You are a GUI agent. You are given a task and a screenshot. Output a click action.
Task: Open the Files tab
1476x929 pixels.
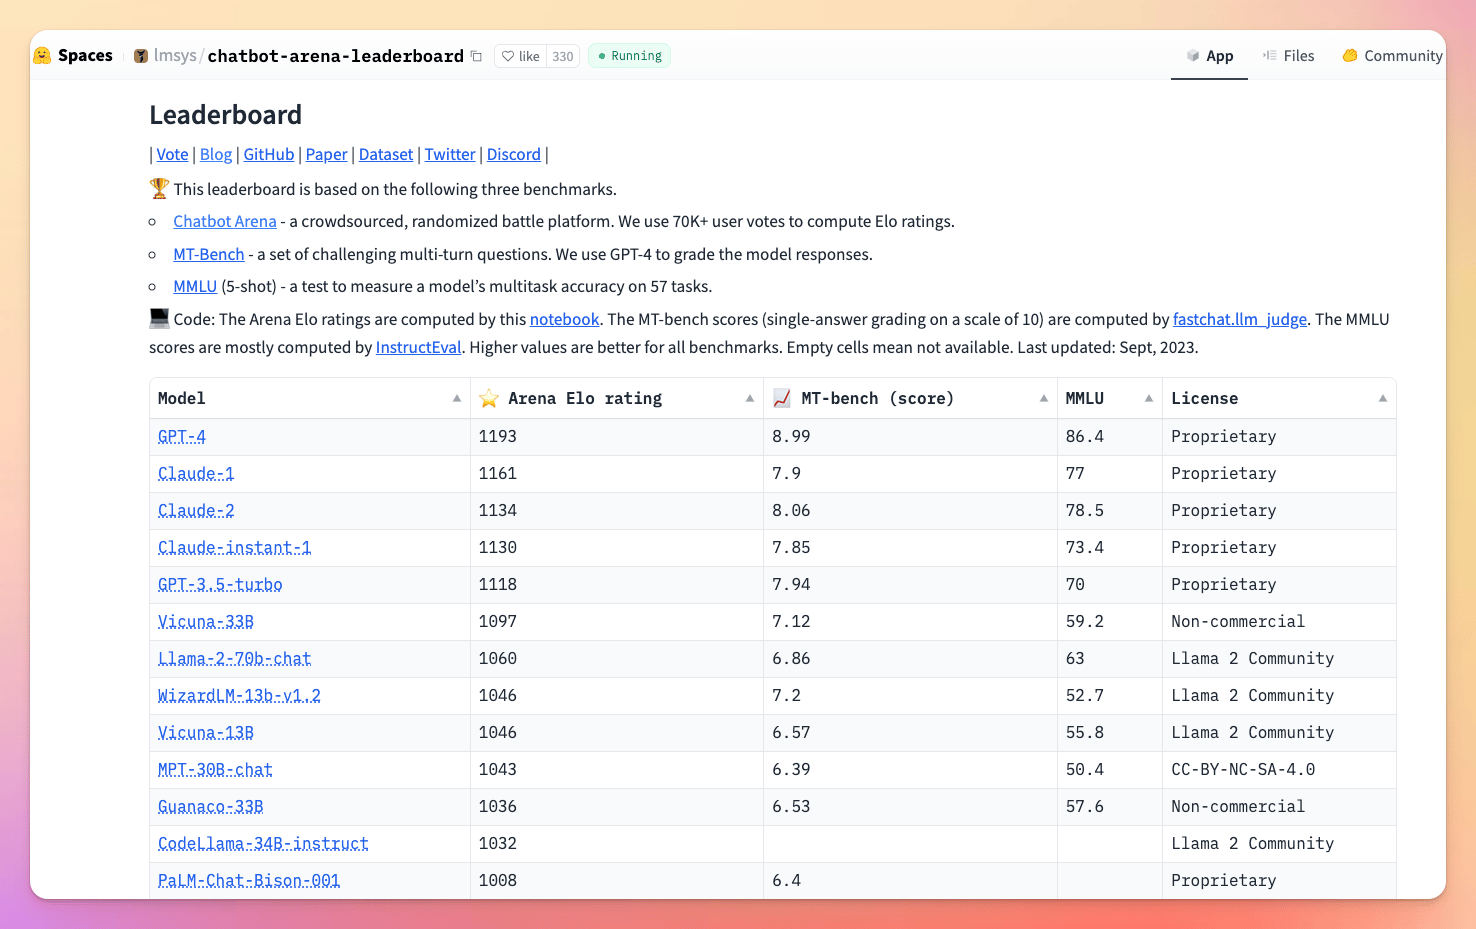(x=1289, y=56)
